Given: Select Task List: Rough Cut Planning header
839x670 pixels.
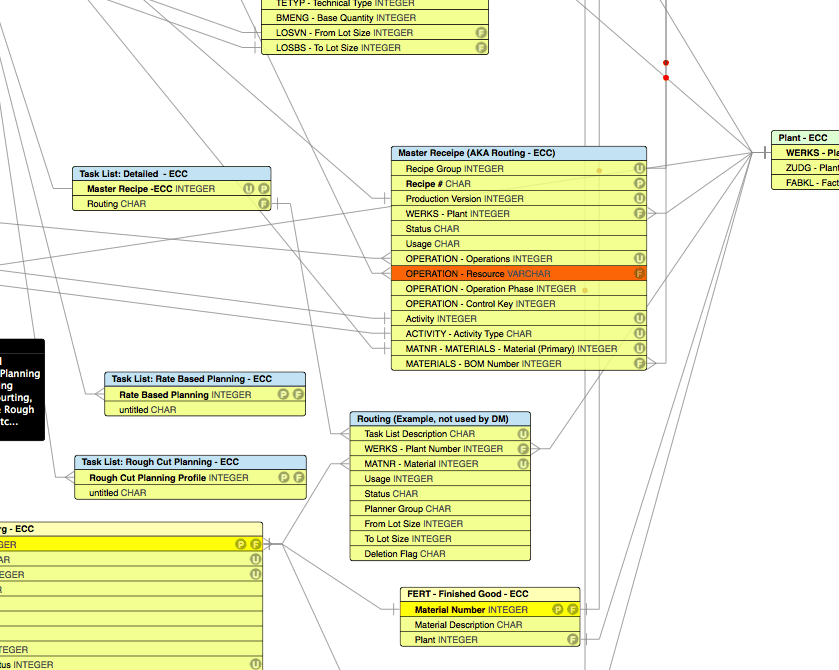Looking at the screenshot, I should tap(190, 462).
